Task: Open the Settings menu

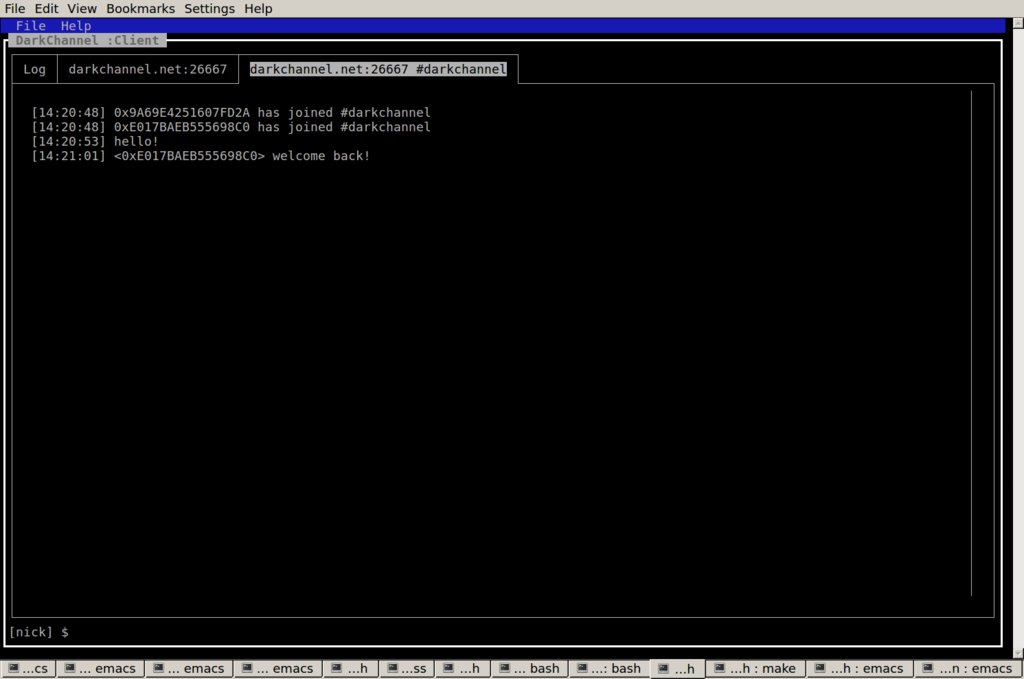Action: tap(209, 8)
